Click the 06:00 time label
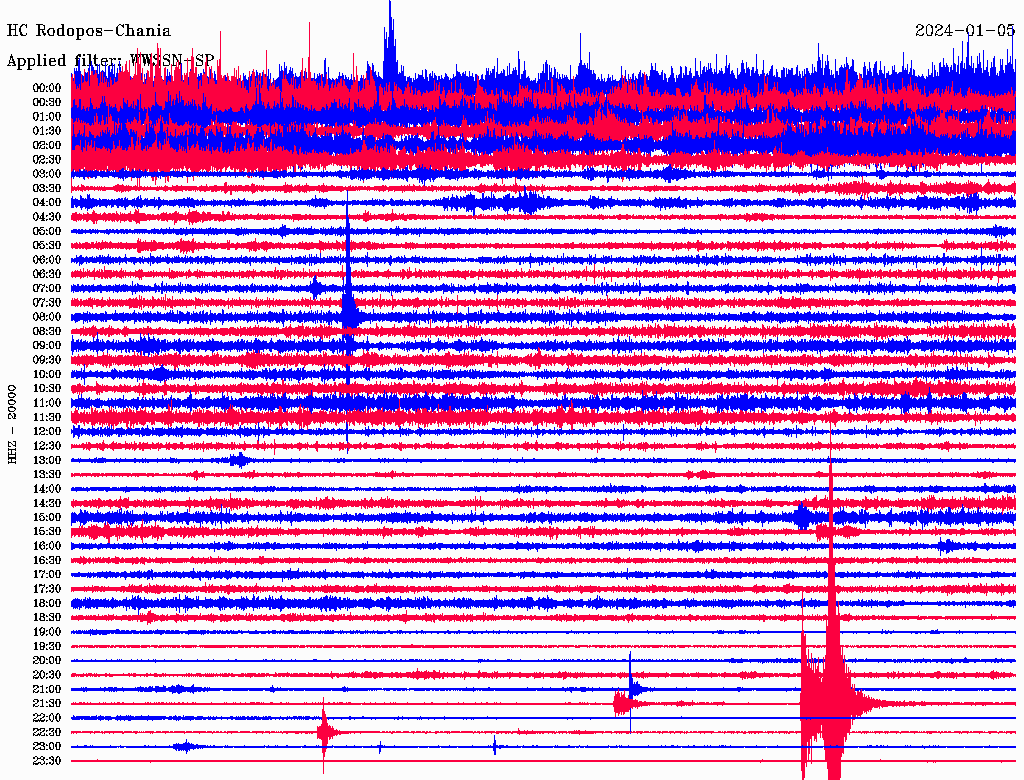1024x780 pixels. (x=47, y=260)
